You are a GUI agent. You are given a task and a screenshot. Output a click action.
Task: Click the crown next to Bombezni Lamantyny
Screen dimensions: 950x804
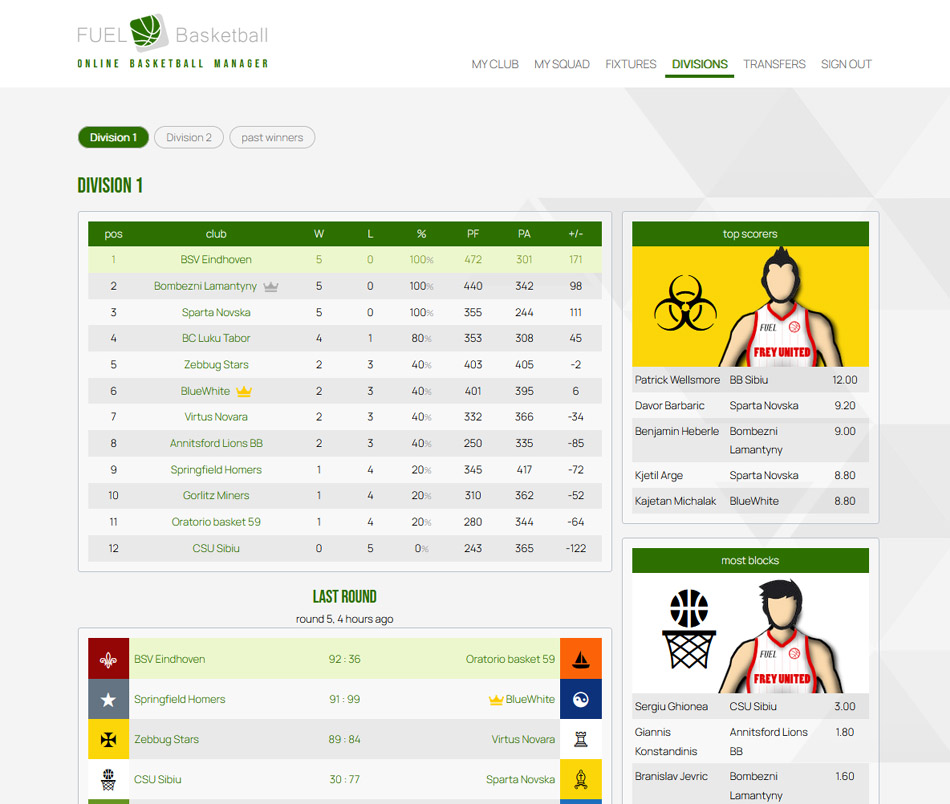270,286
